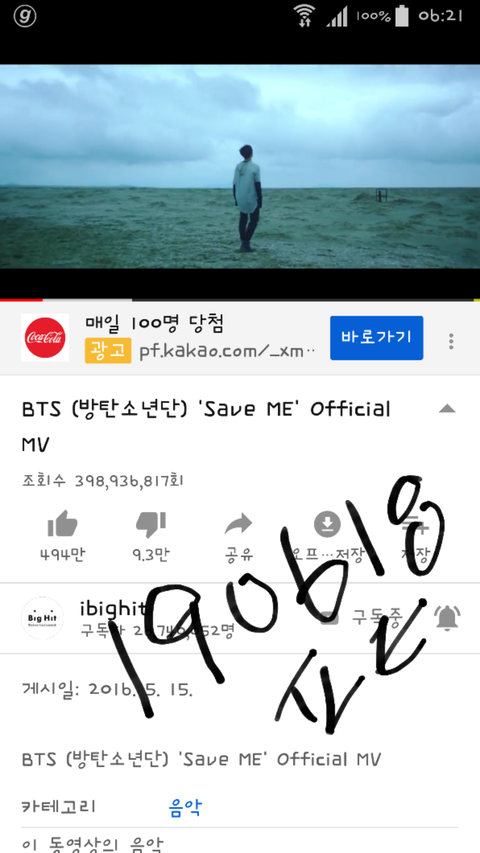The image size is (480, 853).
Task: Tap the offline save download icon
Action: point(327,524)
